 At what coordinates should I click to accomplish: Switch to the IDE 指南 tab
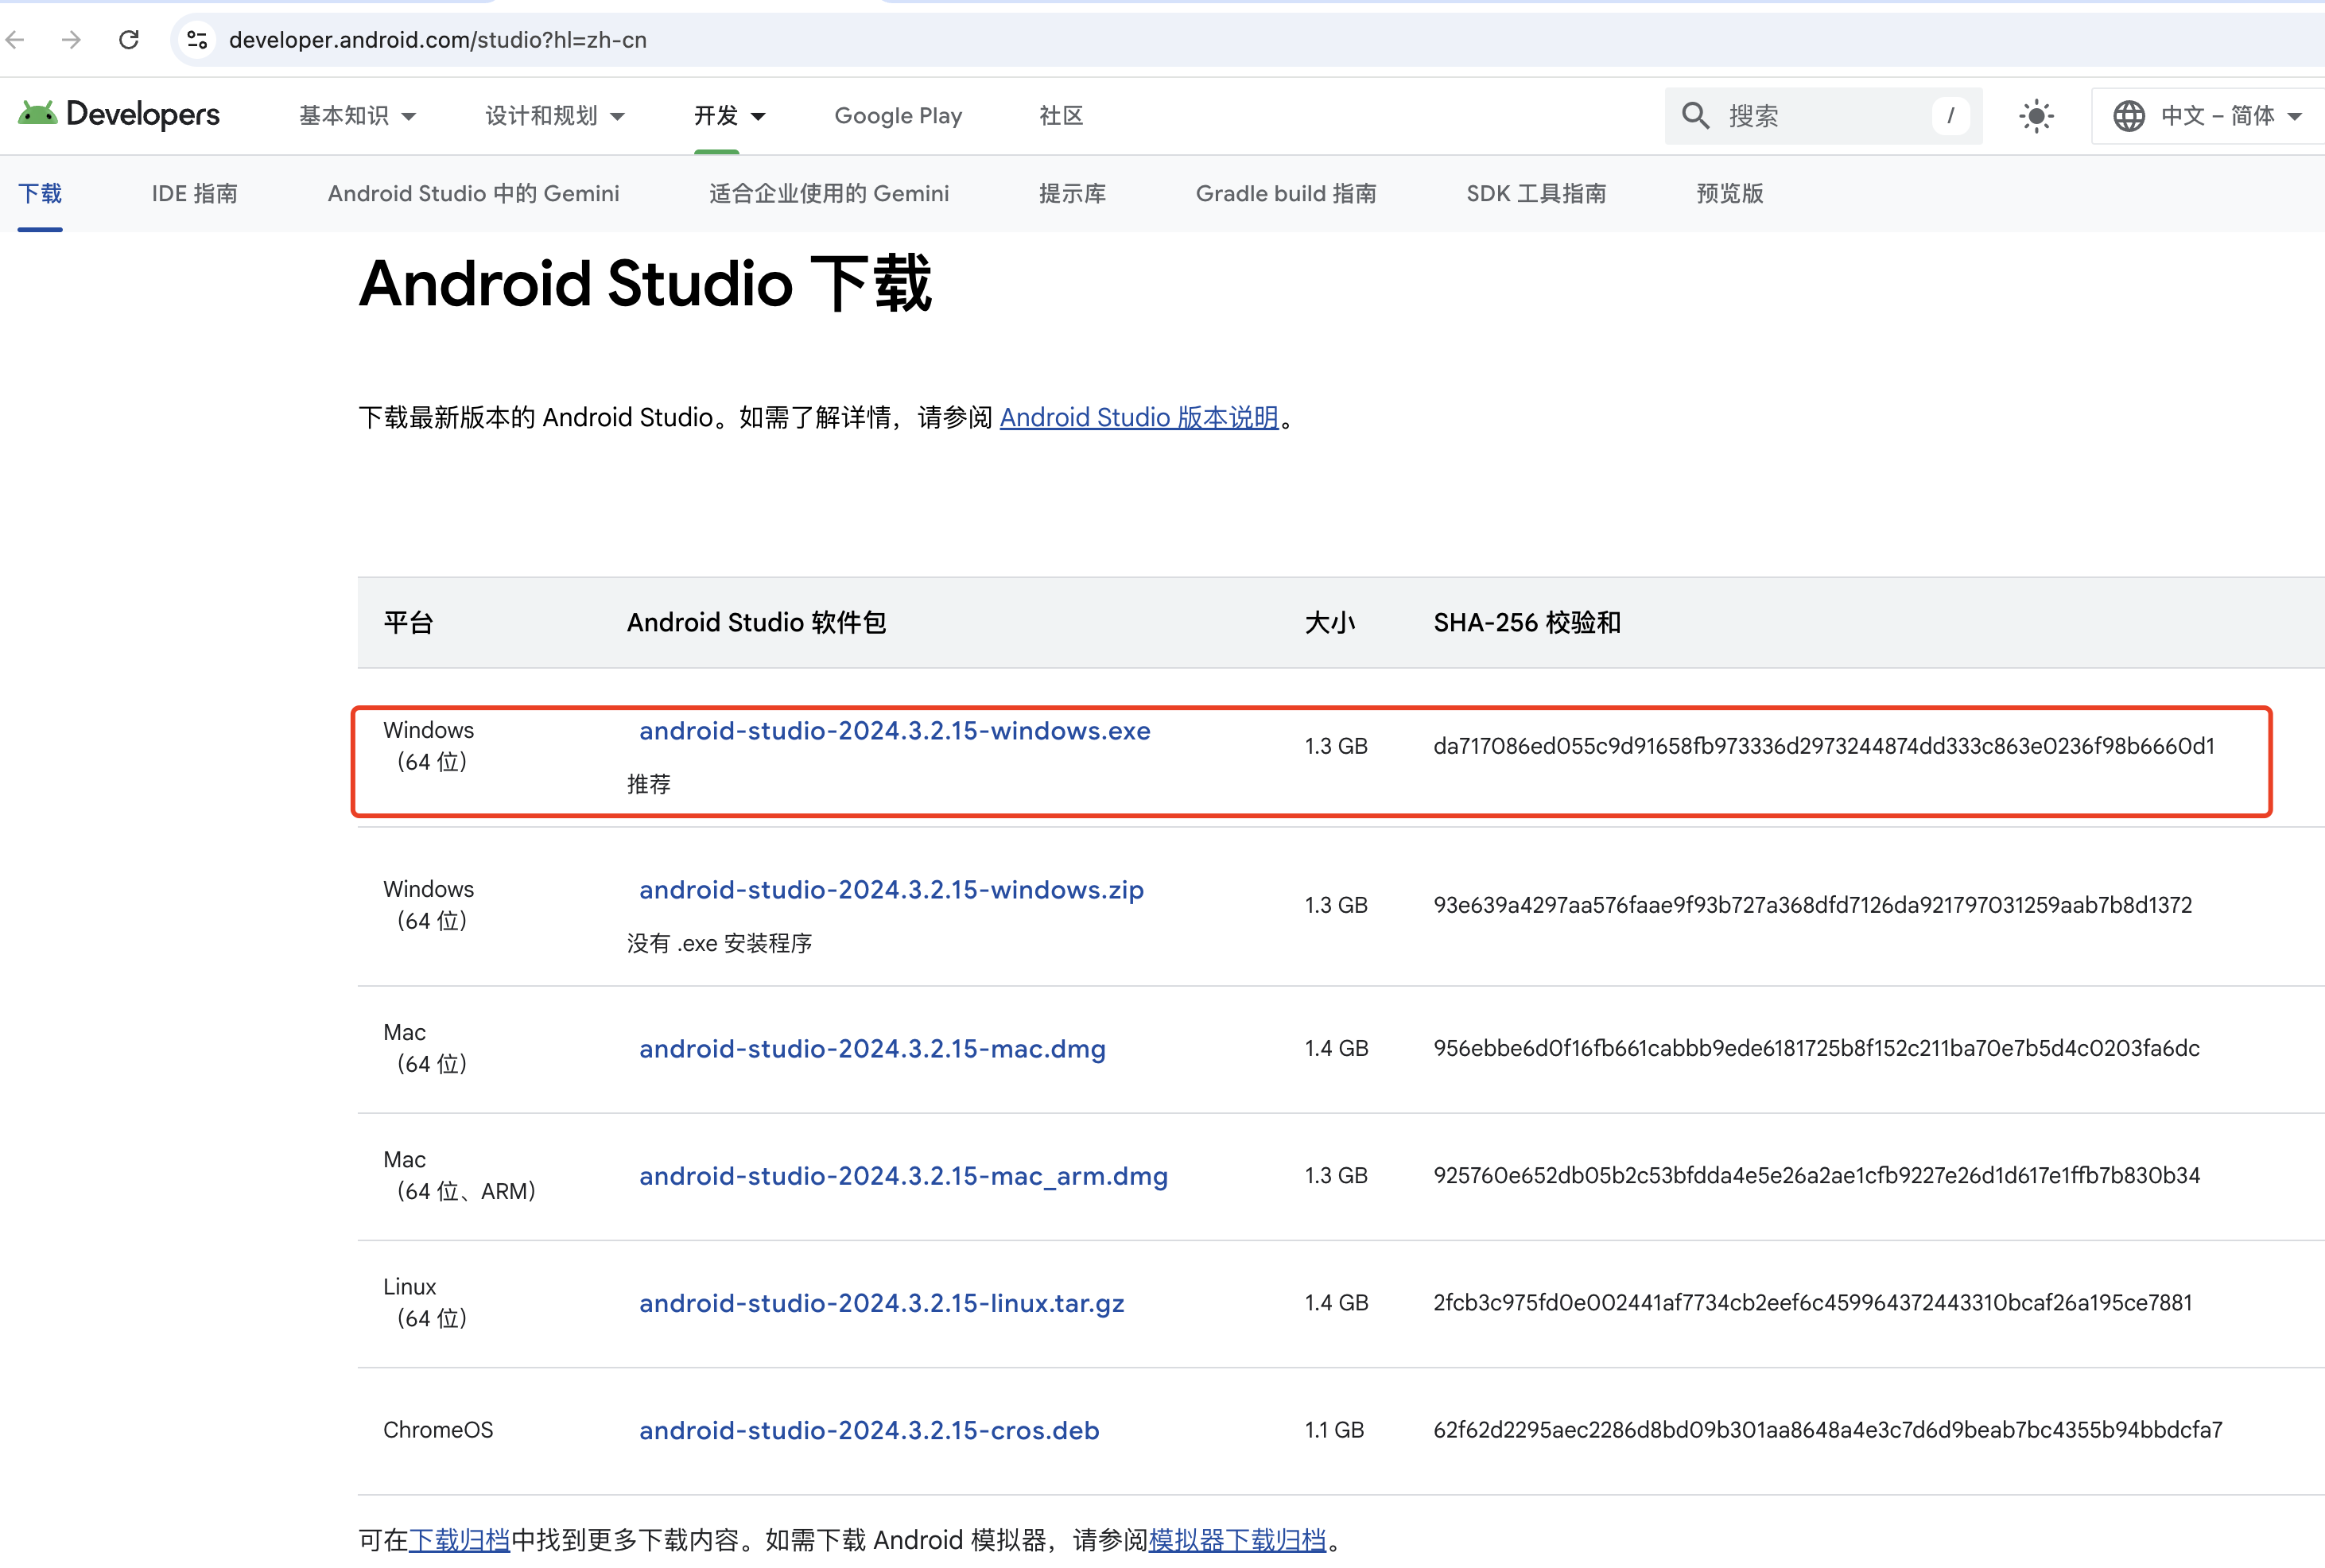pyautogui.click(x=195, y=194)
